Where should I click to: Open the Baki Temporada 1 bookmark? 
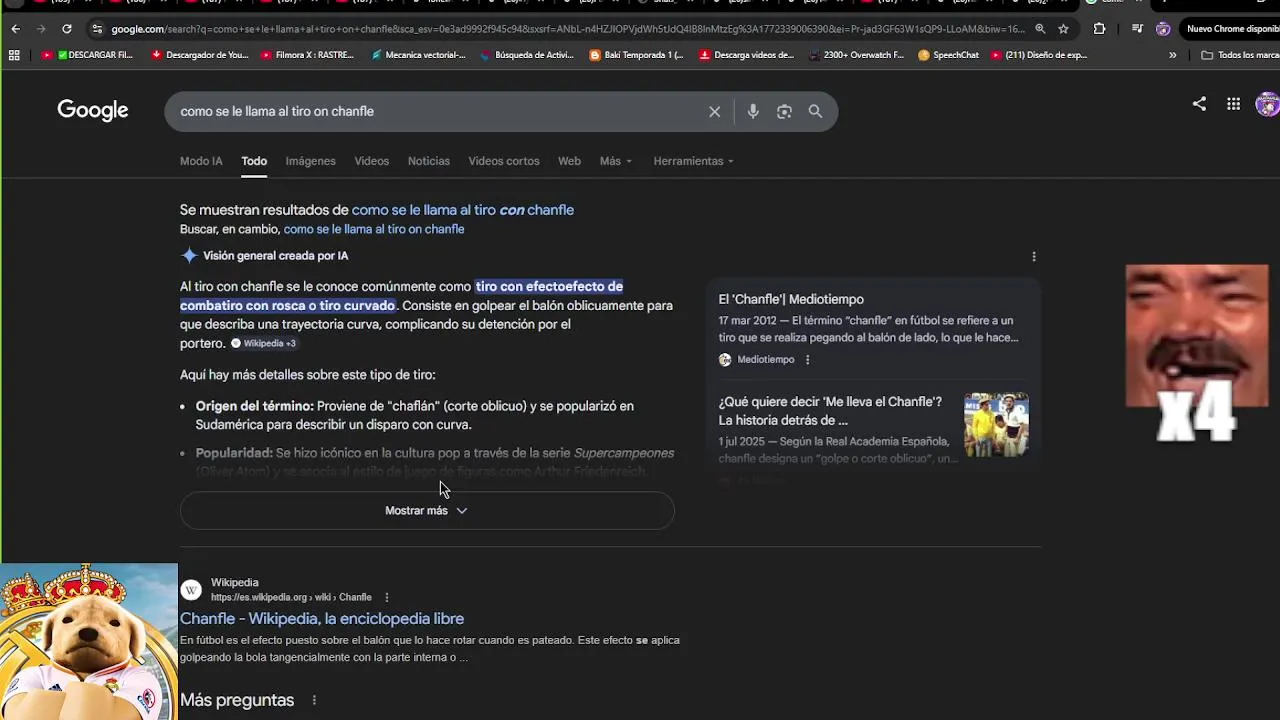click(636, 55)
